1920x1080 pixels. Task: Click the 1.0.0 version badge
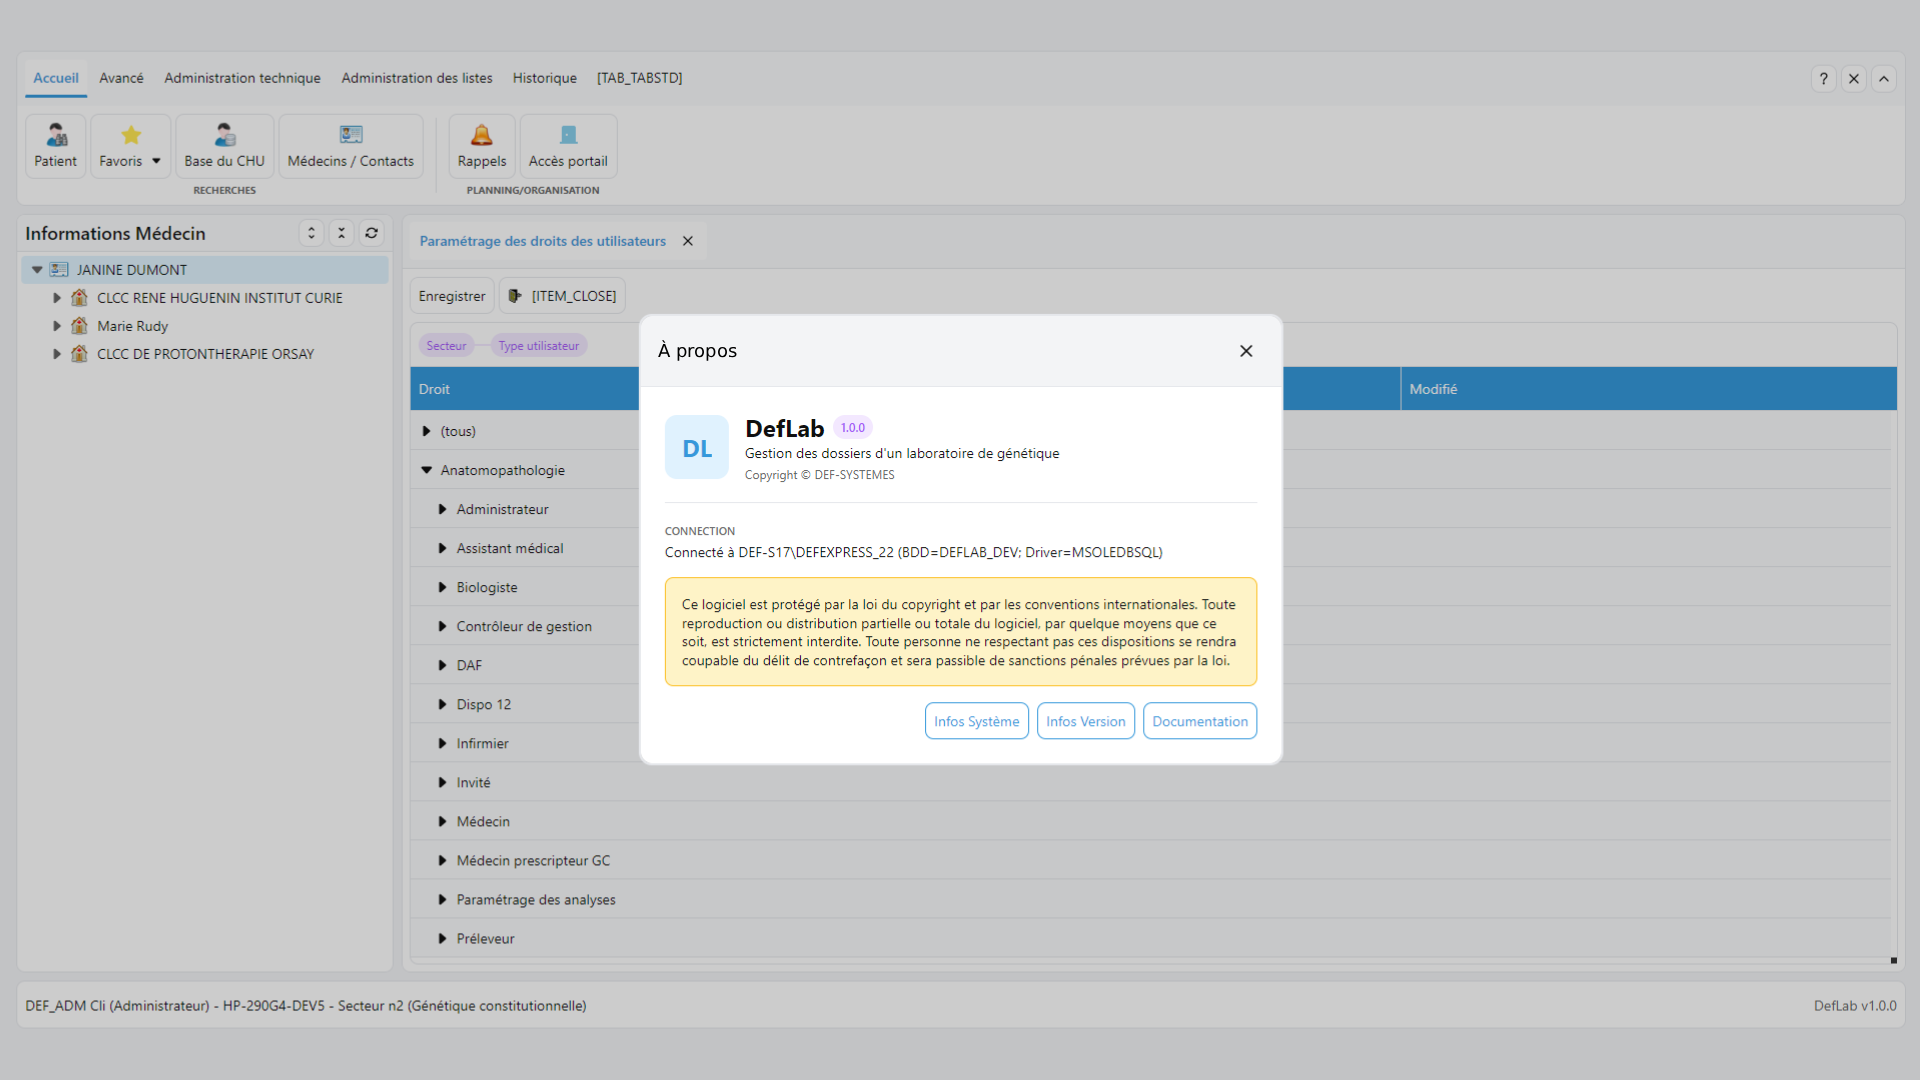(853, 428)
